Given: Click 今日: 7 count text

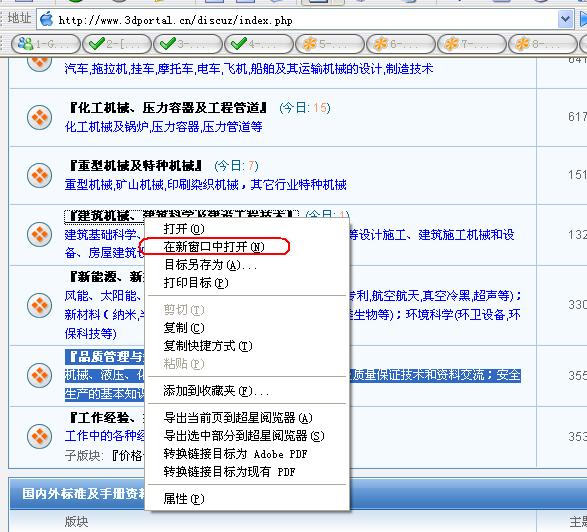Looking at the screenshot, I should (236, 166).
